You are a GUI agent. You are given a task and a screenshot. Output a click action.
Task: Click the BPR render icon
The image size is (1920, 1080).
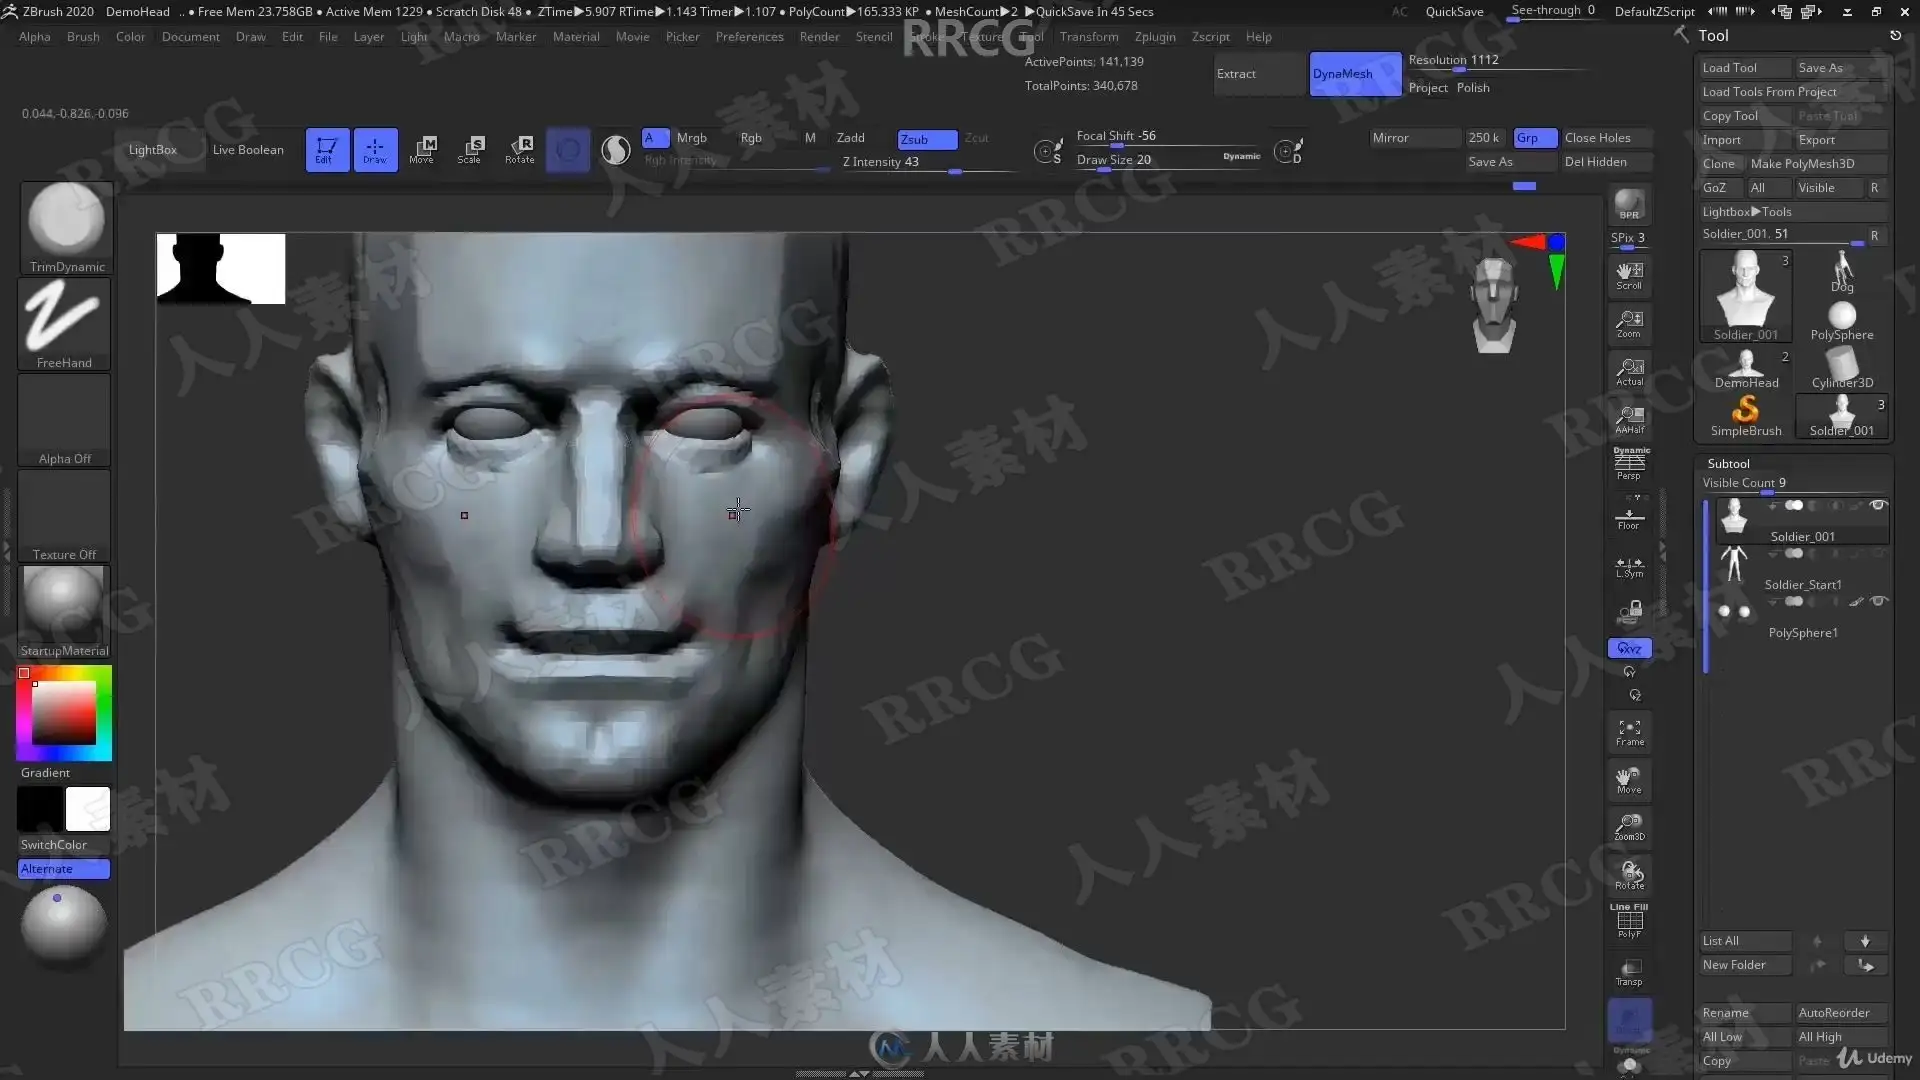pos(1629,205)
